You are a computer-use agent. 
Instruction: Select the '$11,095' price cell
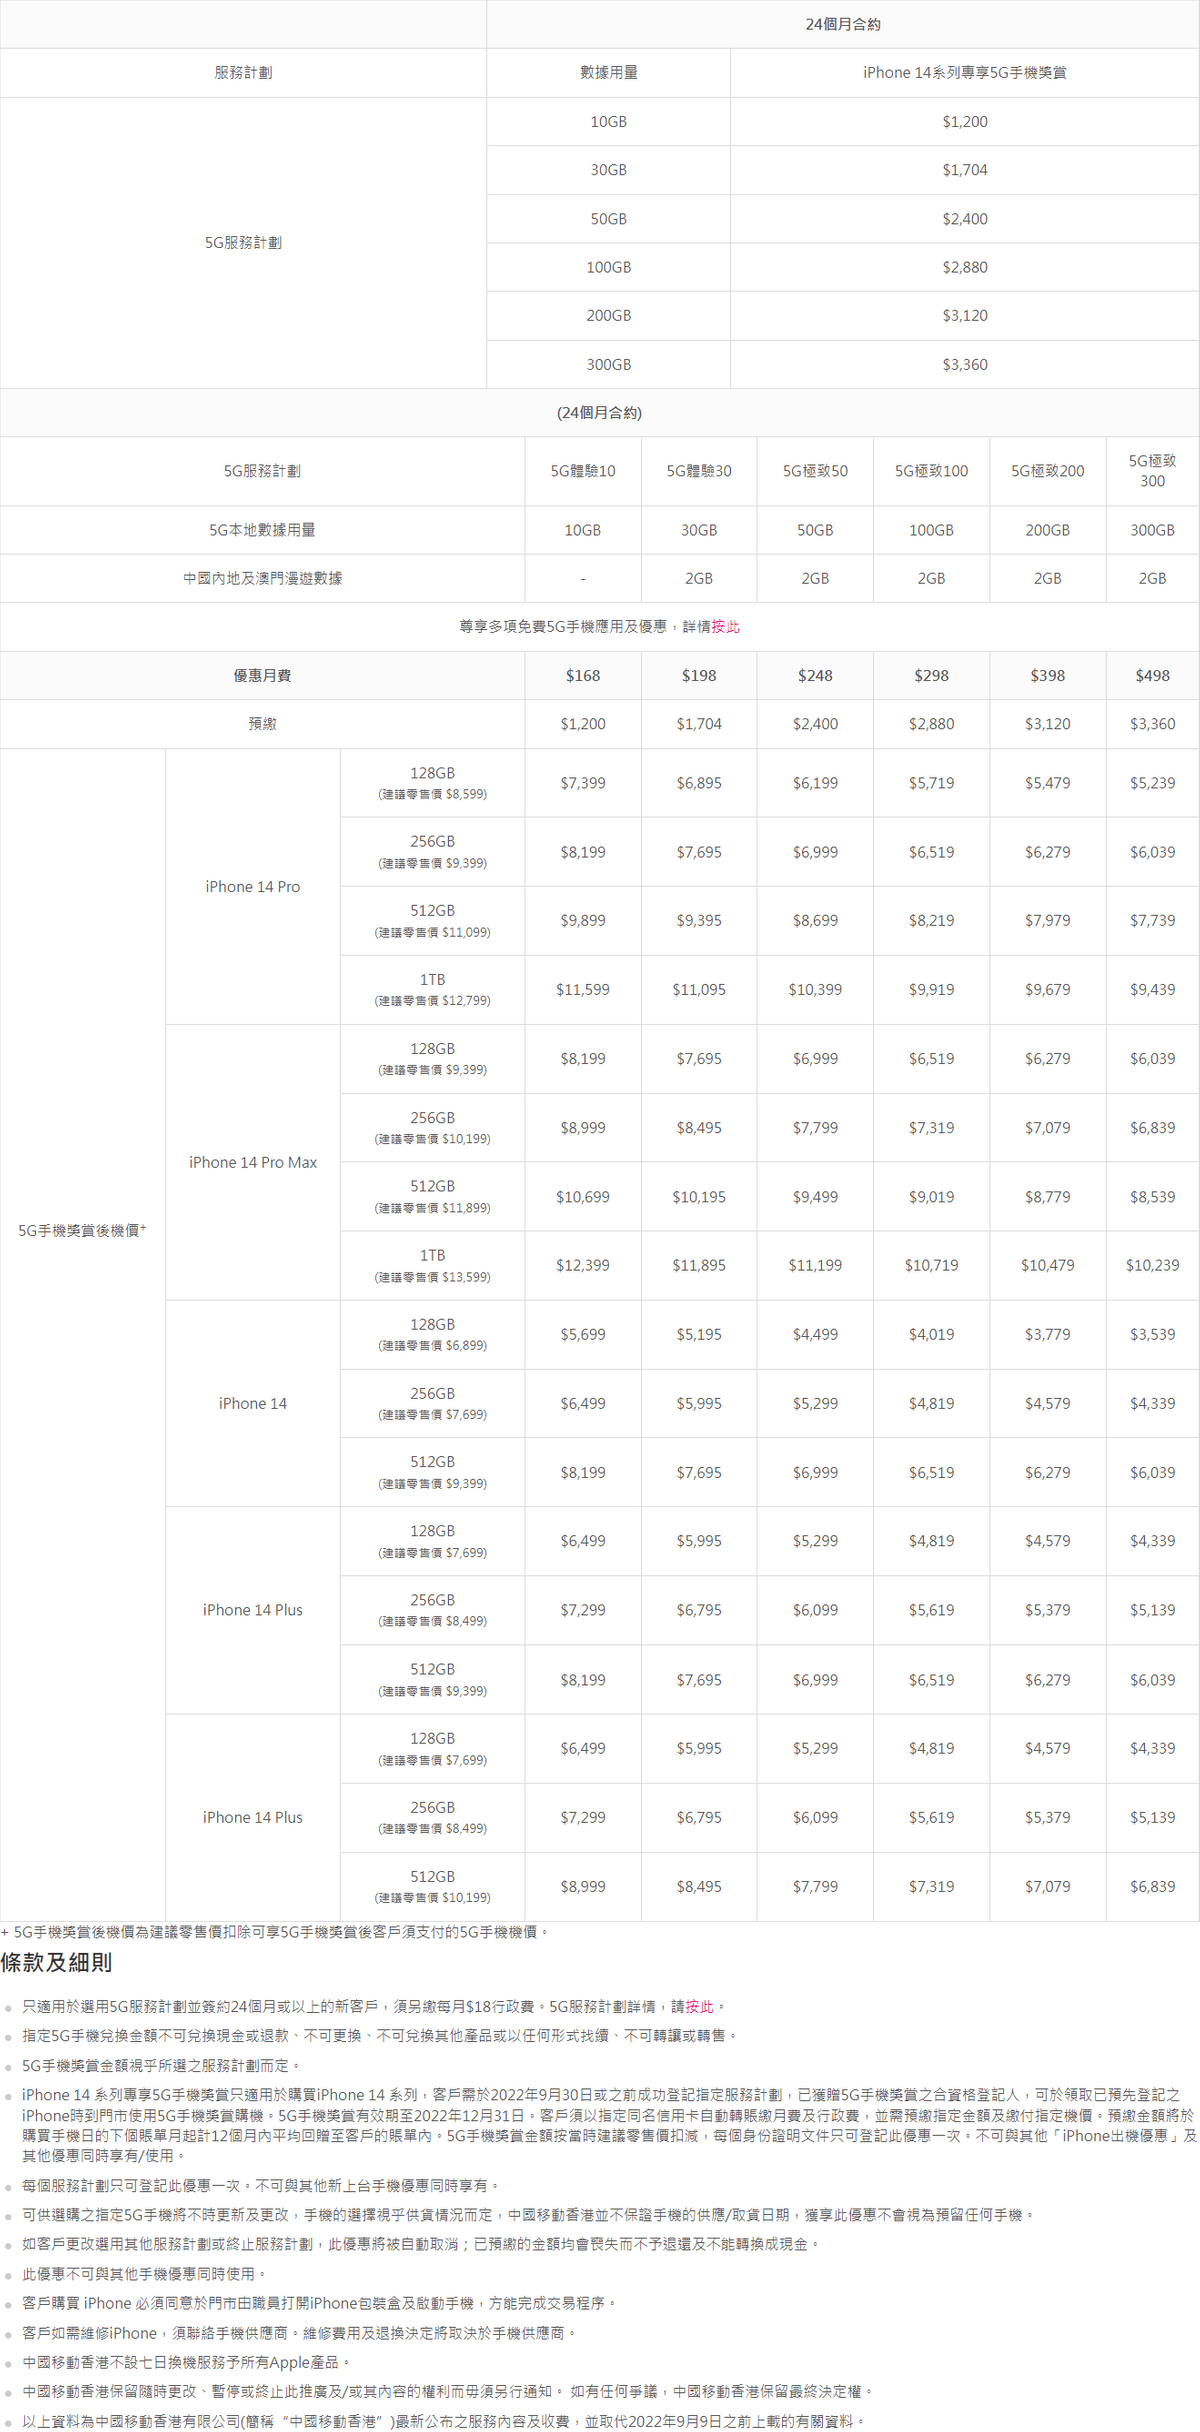(x=699, y=990)
